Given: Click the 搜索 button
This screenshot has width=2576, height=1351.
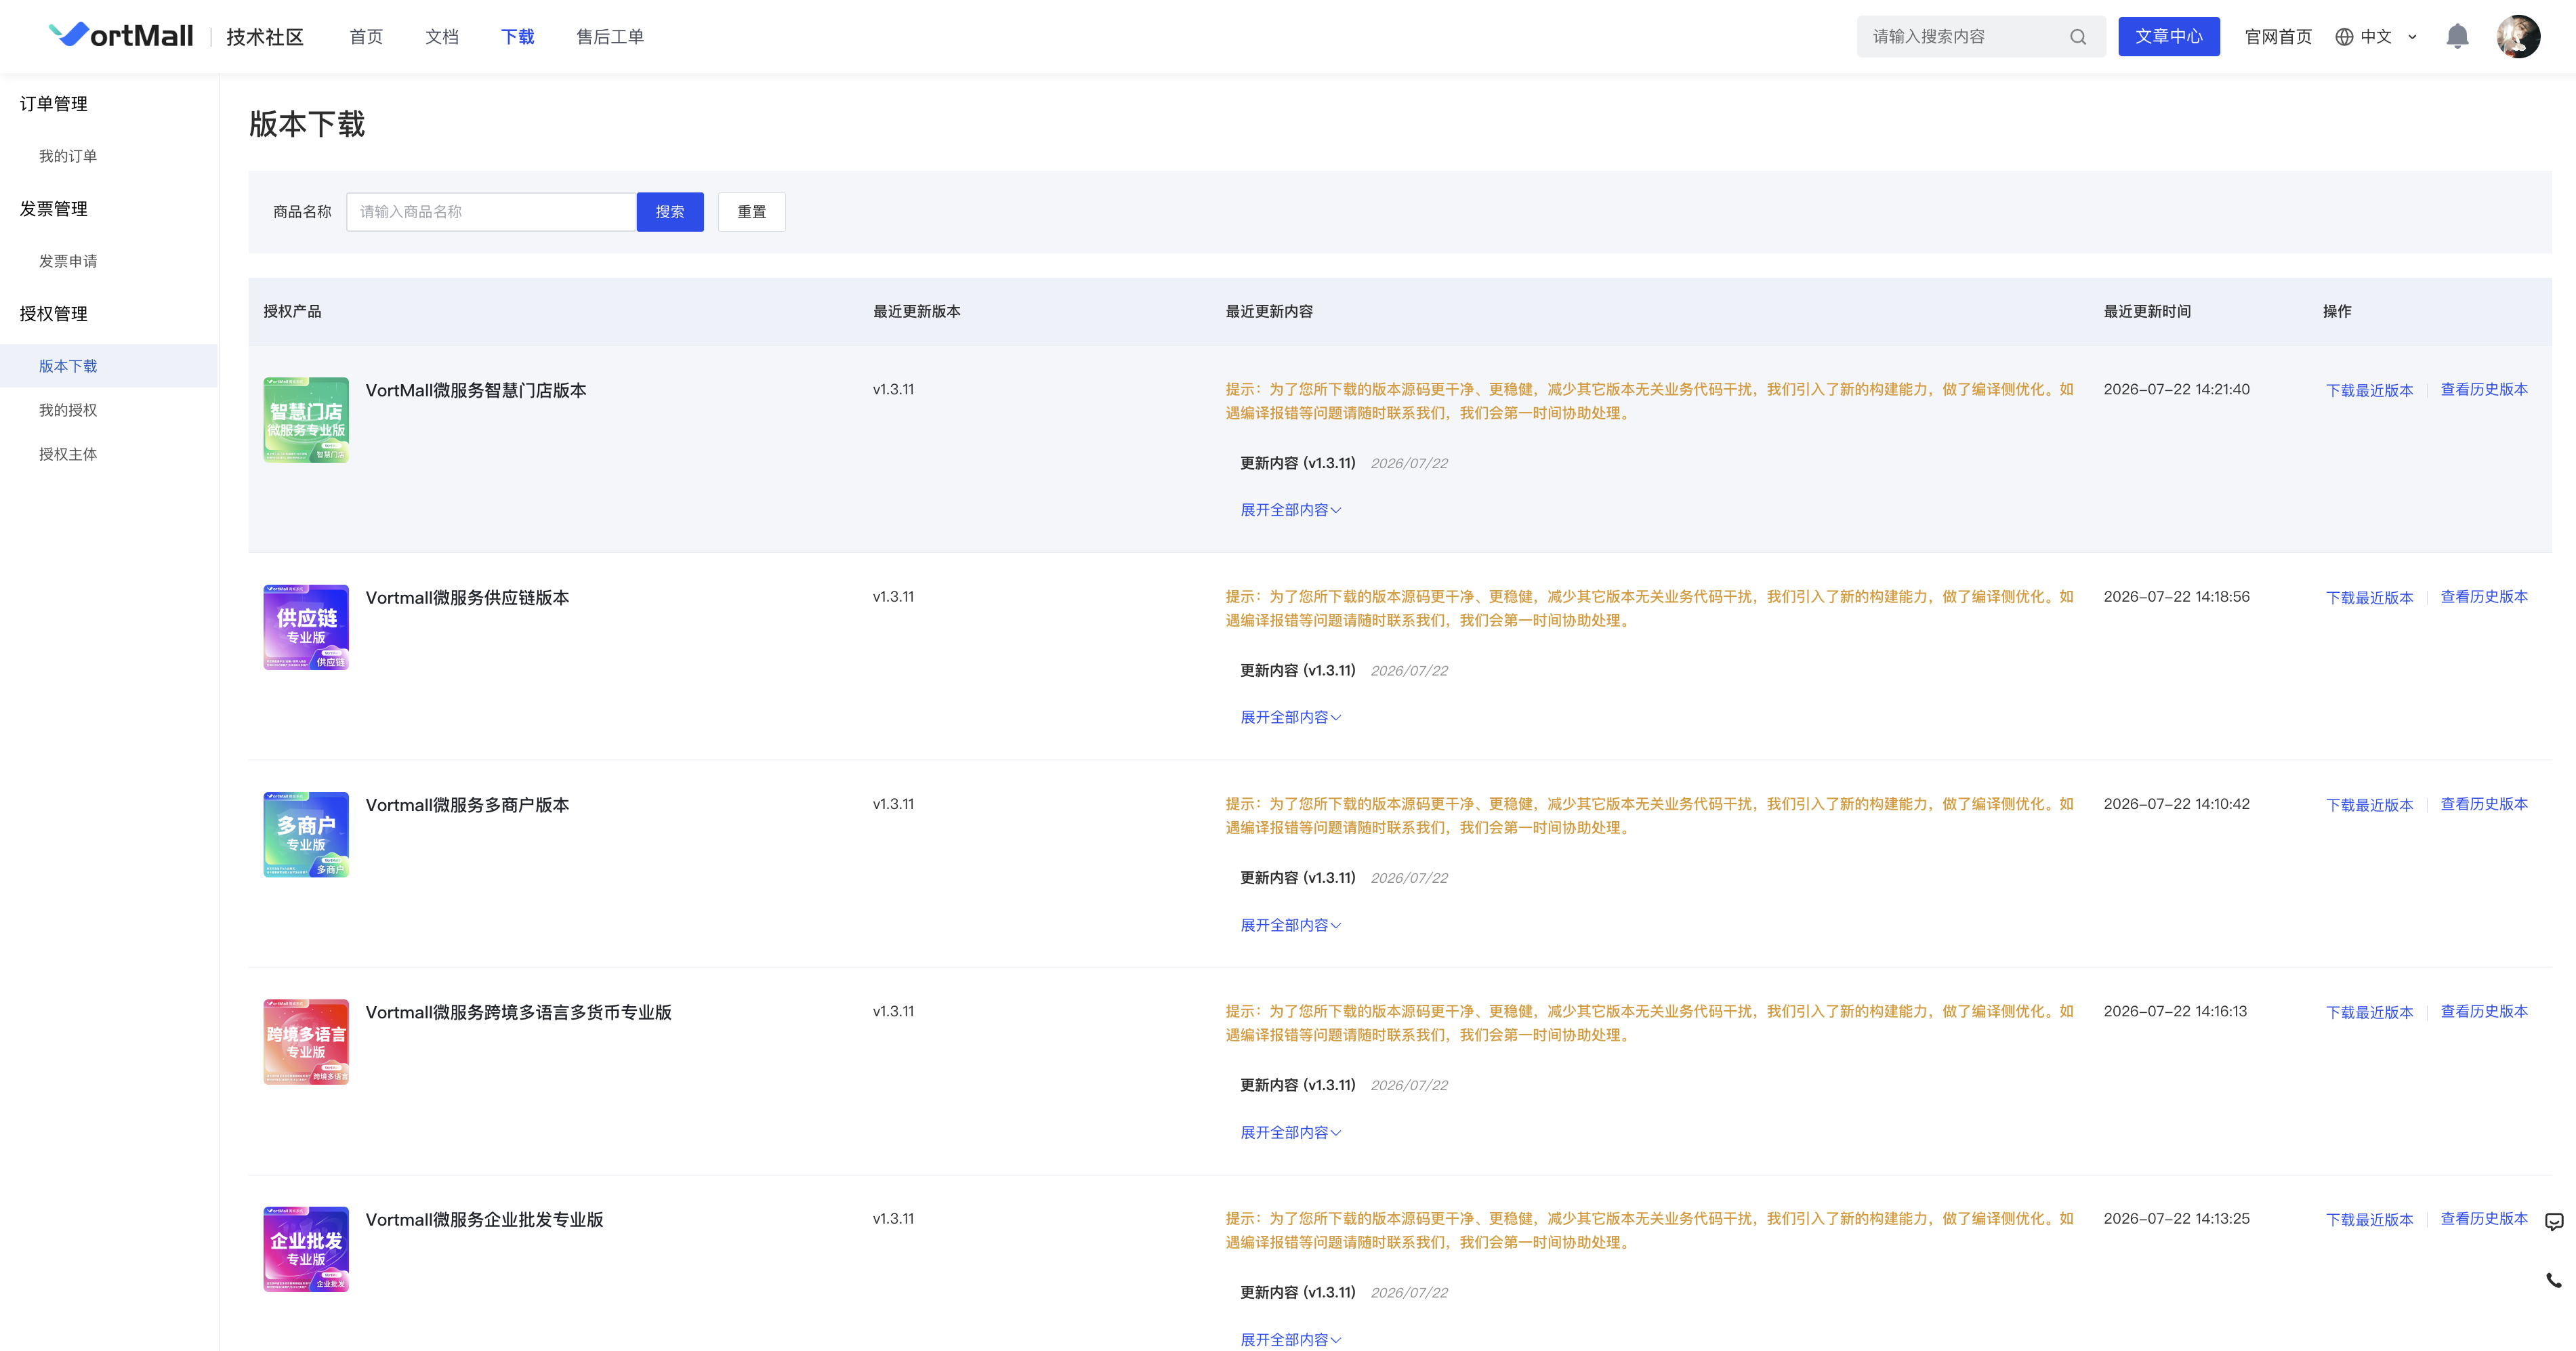Looking at the screenshot, I should click(670, 212).
